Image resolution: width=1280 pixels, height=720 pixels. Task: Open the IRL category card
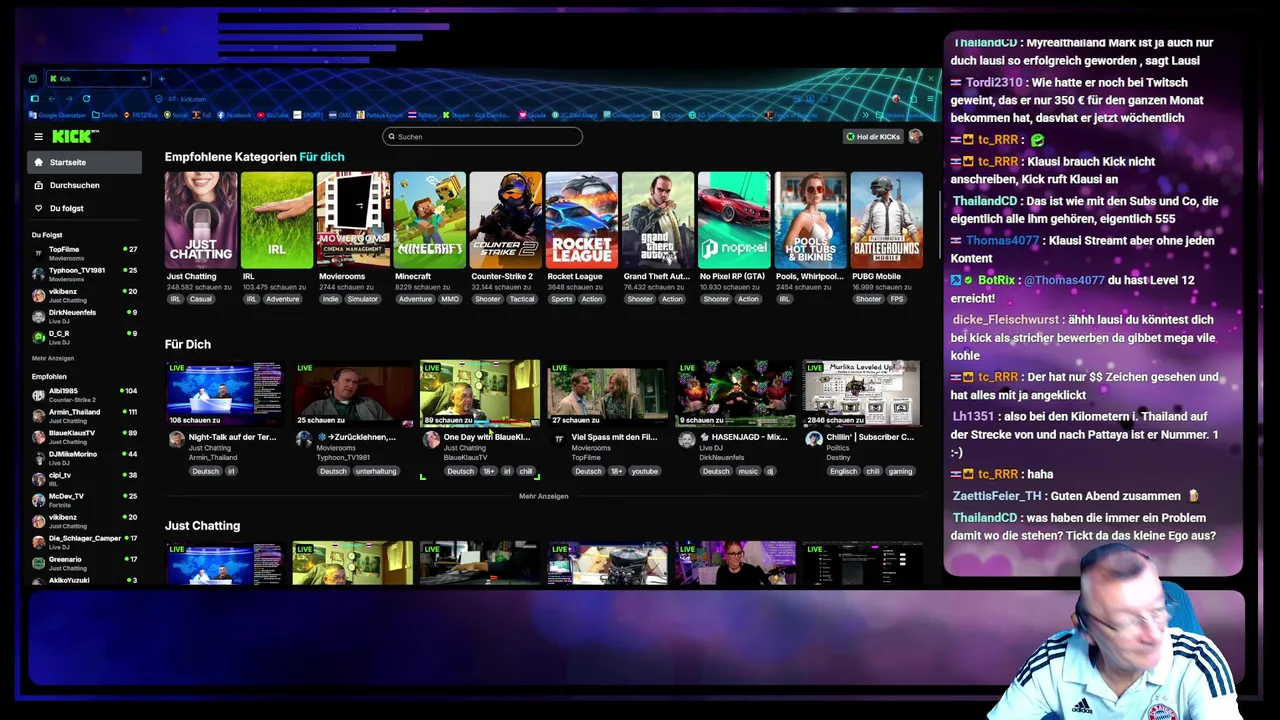click(x=277, y=220)
